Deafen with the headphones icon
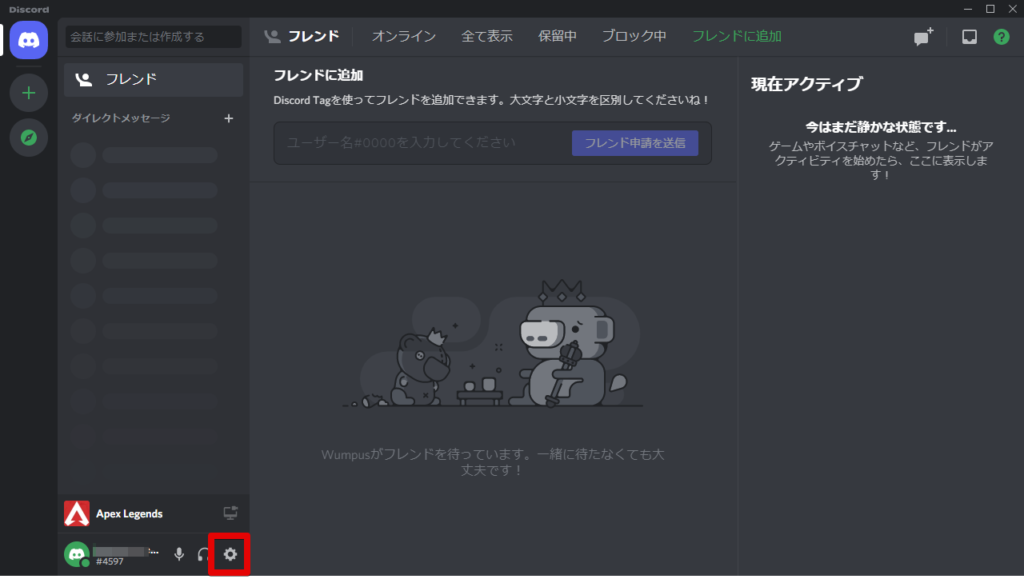The width and height of the screenshot is (1024, 579). click(203, 554)
